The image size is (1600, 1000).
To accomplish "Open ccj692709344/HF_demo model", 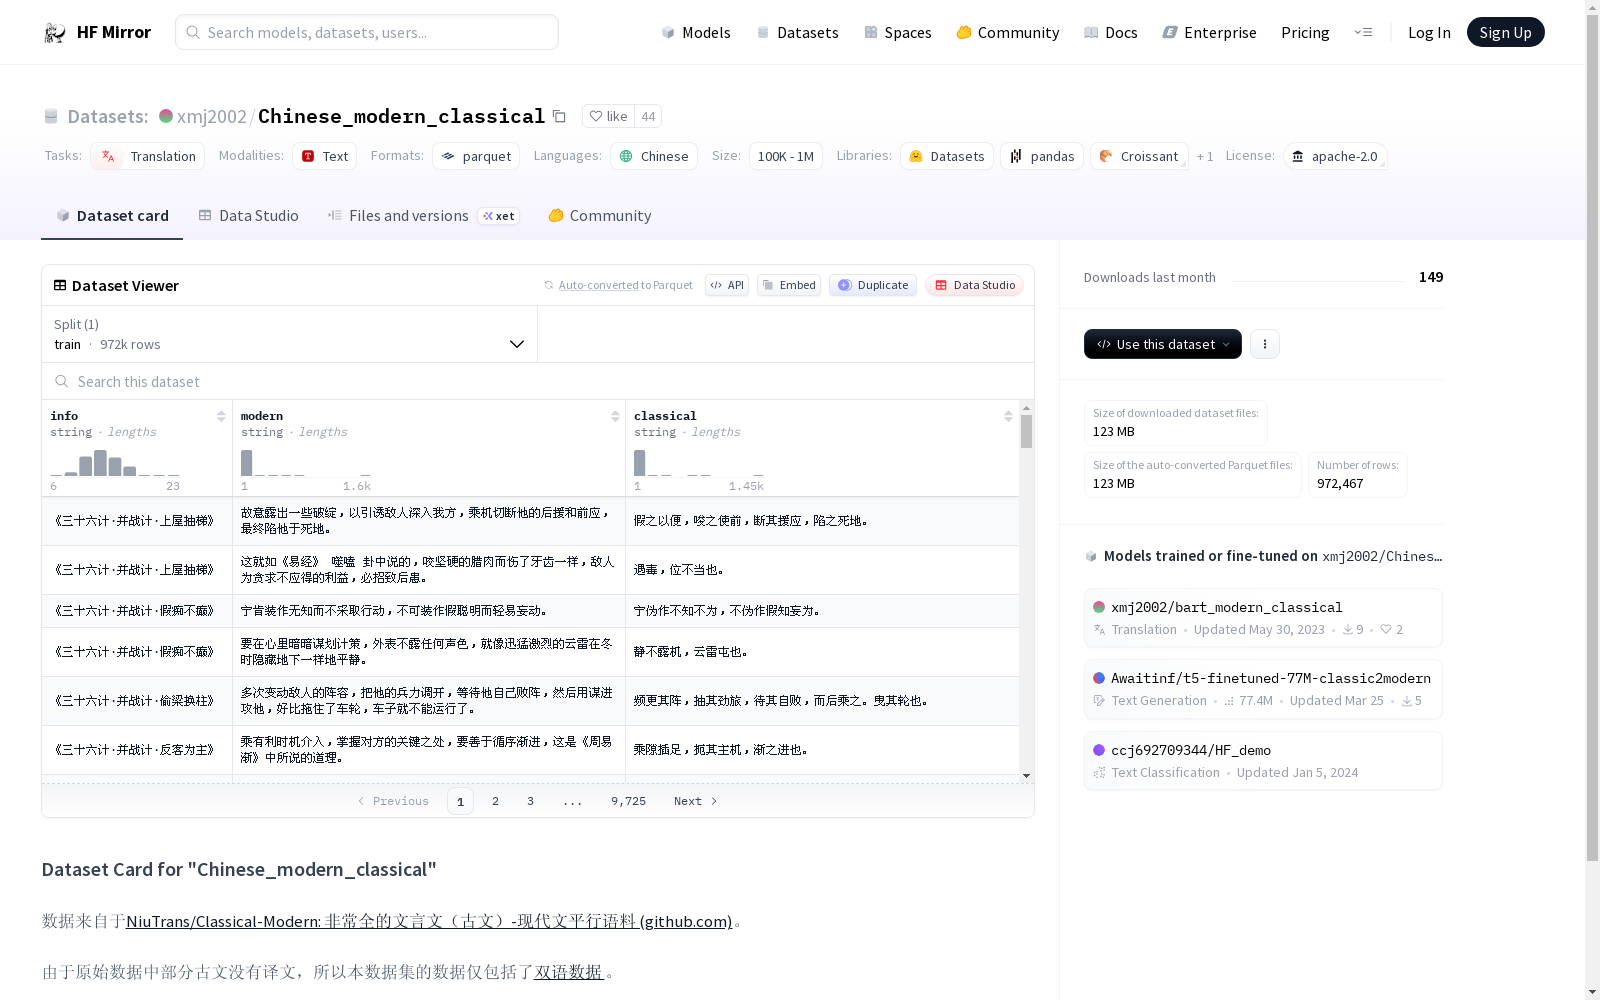I will click(1263, 761).
